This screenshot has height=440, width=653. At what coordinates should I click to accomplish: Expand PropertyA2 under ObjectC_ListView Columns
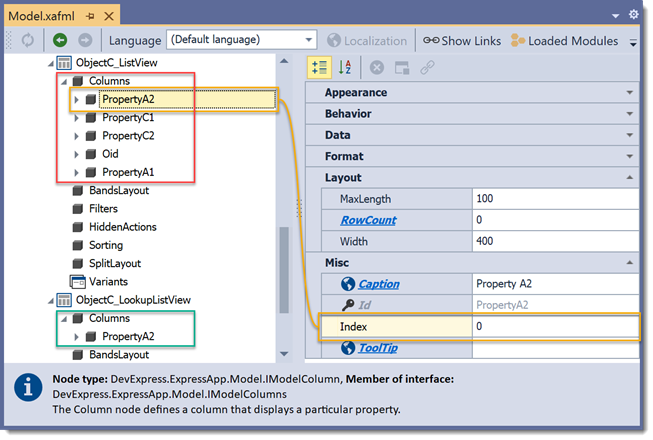tap(76, 99)
